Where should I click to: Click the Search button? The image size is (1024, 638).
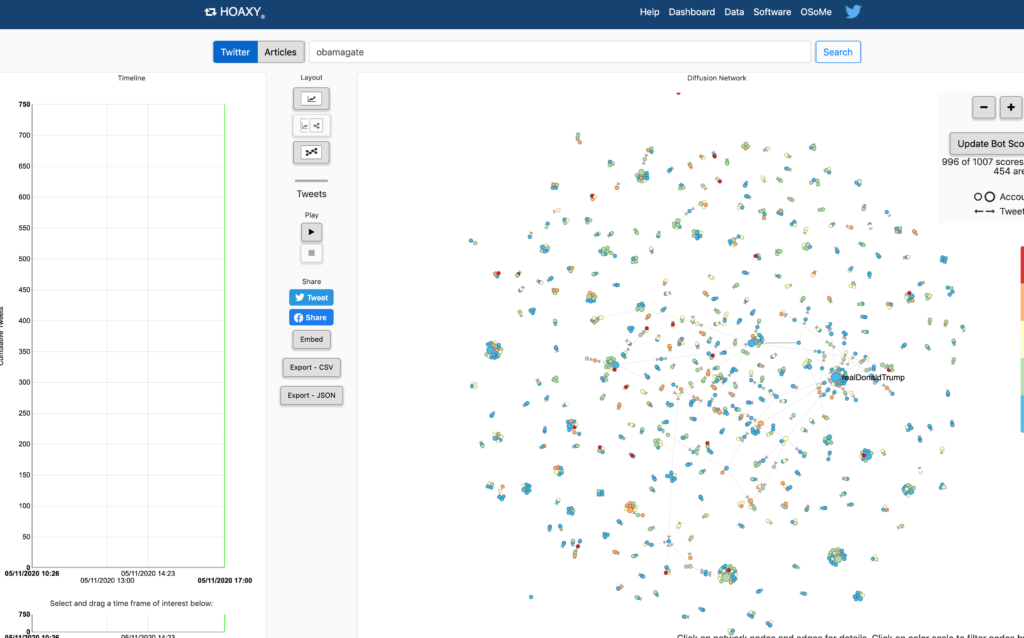(x=838, y=52)
